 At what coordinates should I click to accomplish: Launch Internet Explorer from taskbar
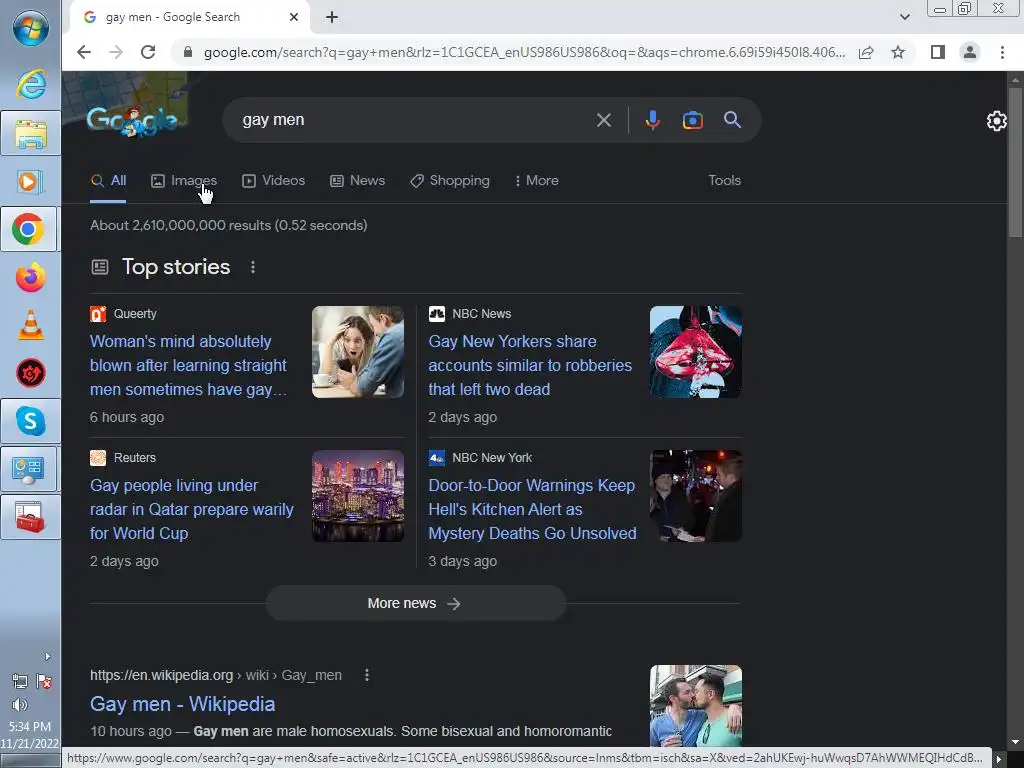pyautogui.click(x=31, y=85)
